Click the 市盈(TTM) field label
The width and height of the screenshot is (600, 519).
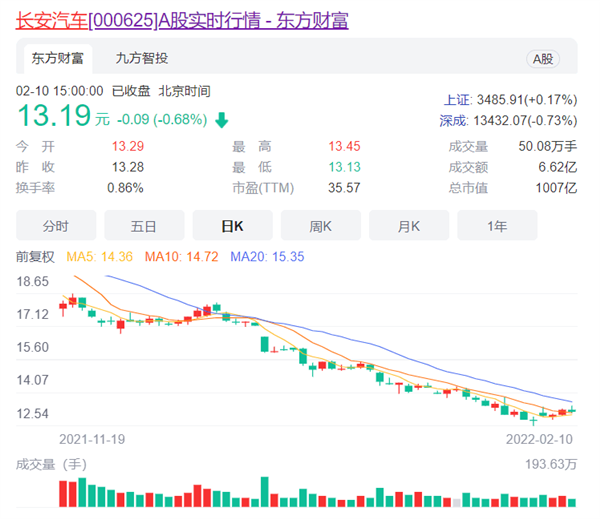coord(263,188)
